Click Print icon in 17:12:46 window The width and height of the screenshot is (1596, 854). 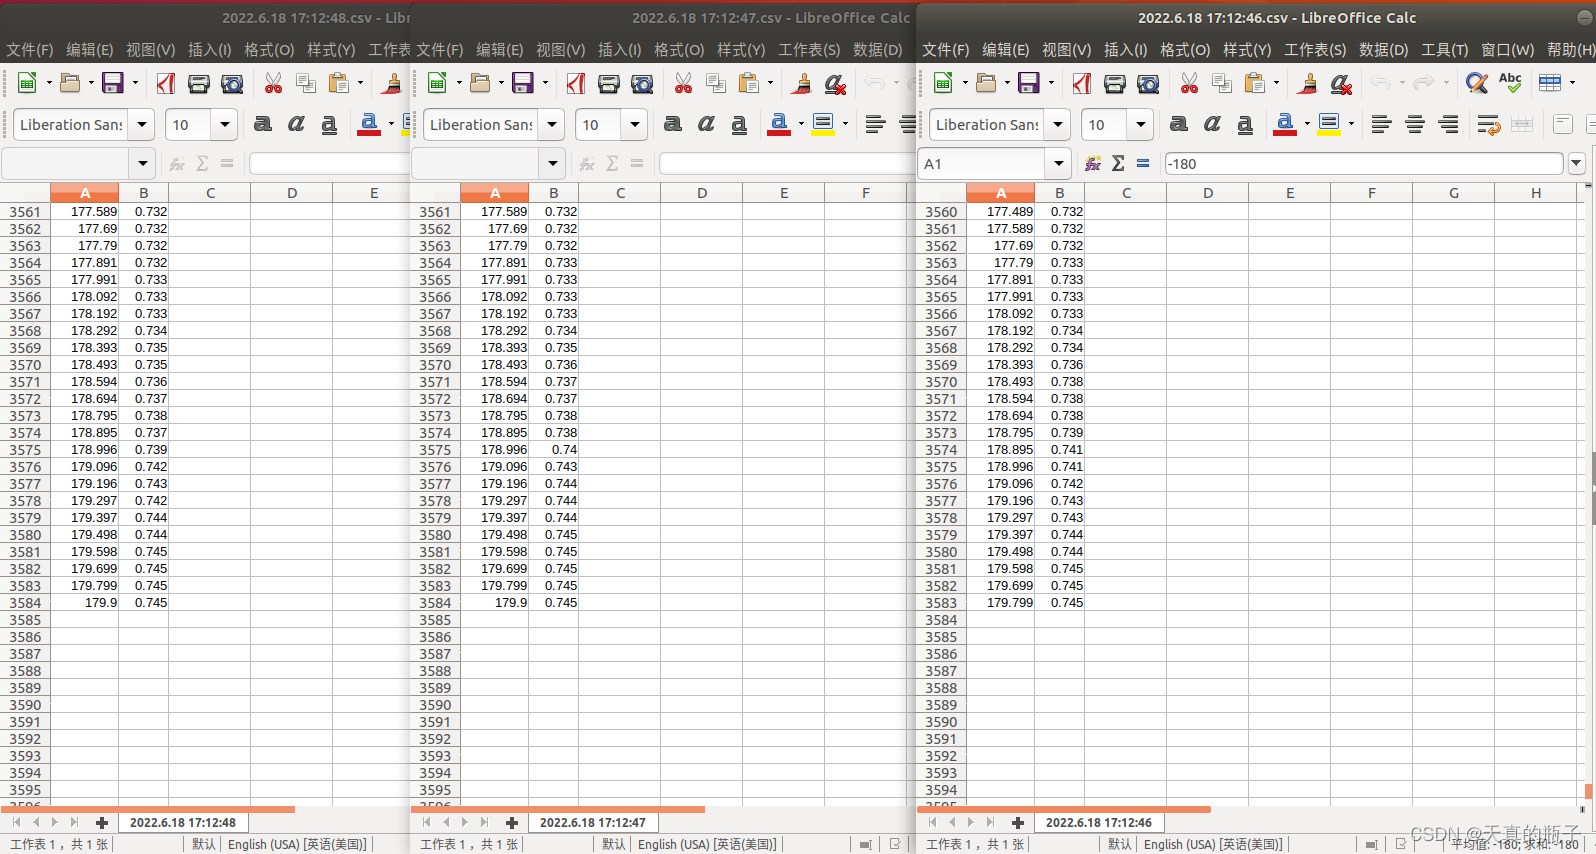(x=1115, y=83)
